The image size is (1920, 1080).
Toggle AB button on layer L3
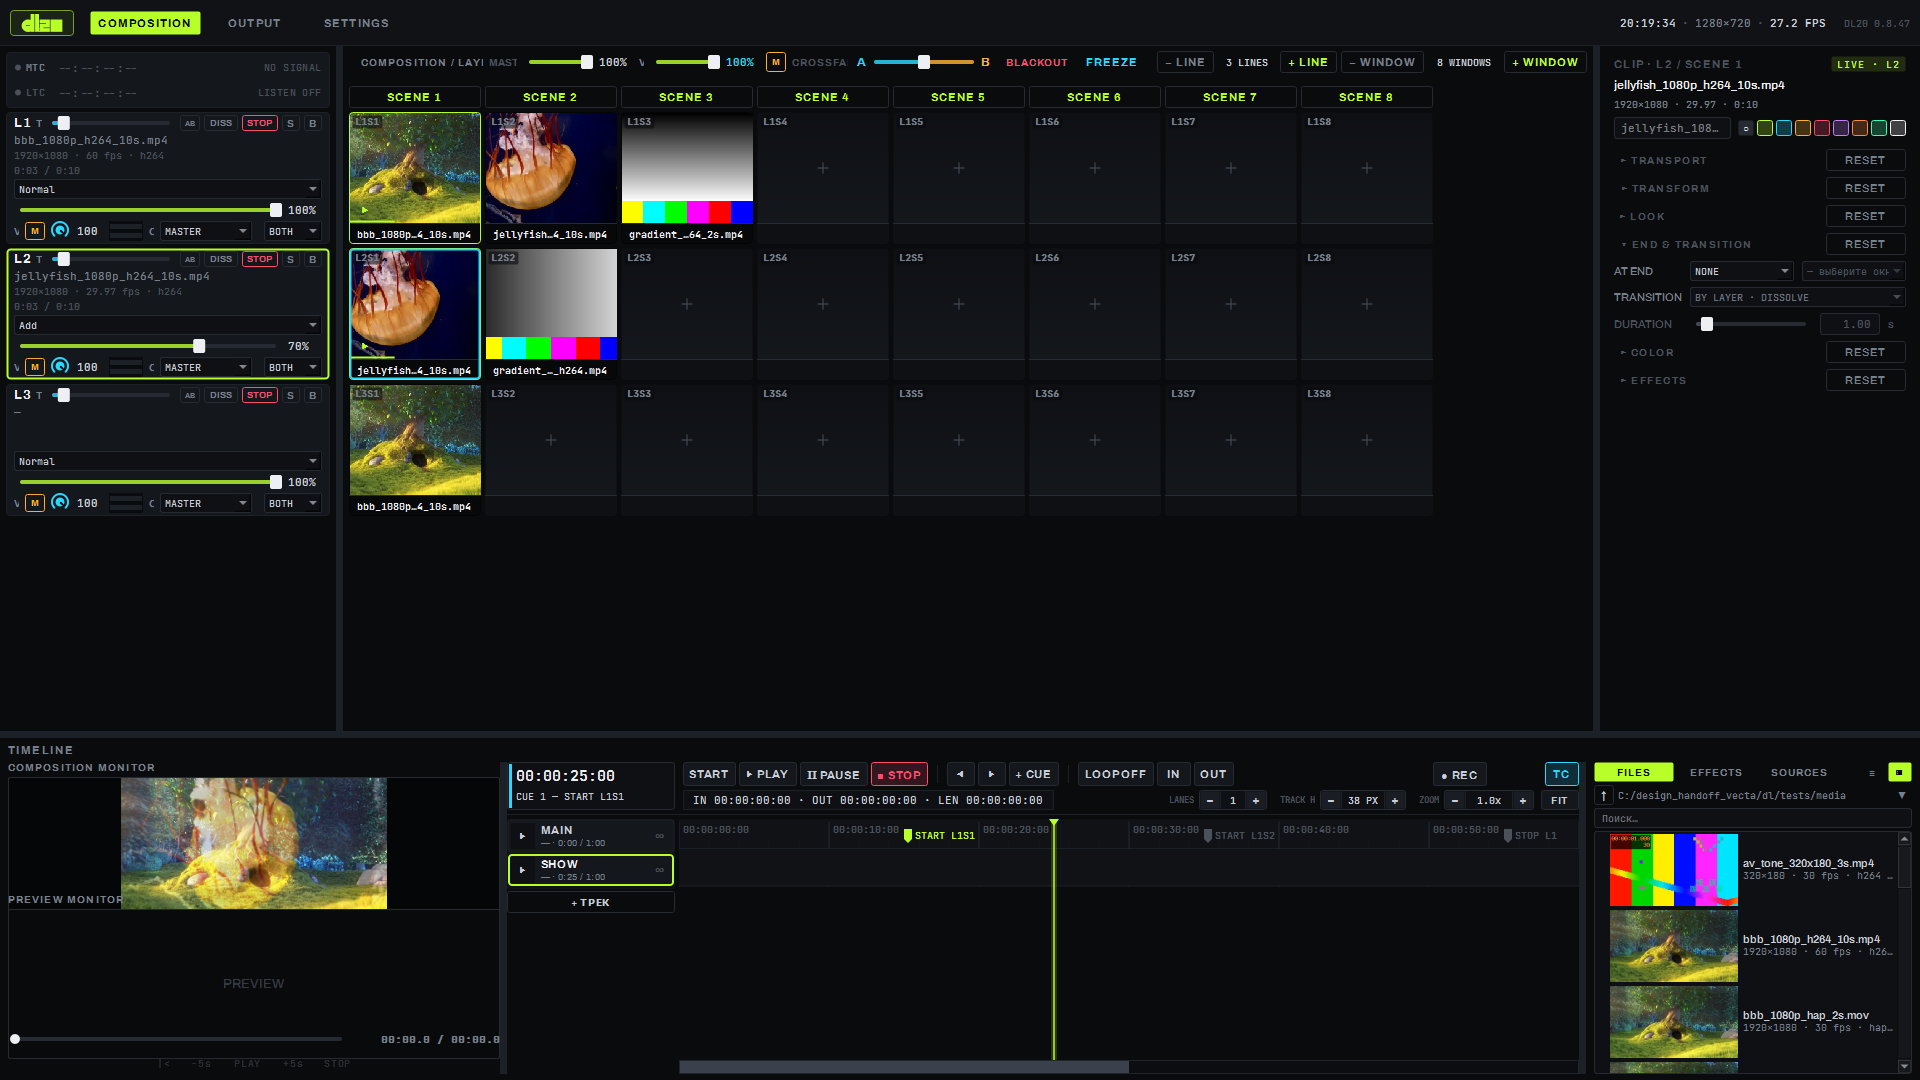click(x=190, y=395)
